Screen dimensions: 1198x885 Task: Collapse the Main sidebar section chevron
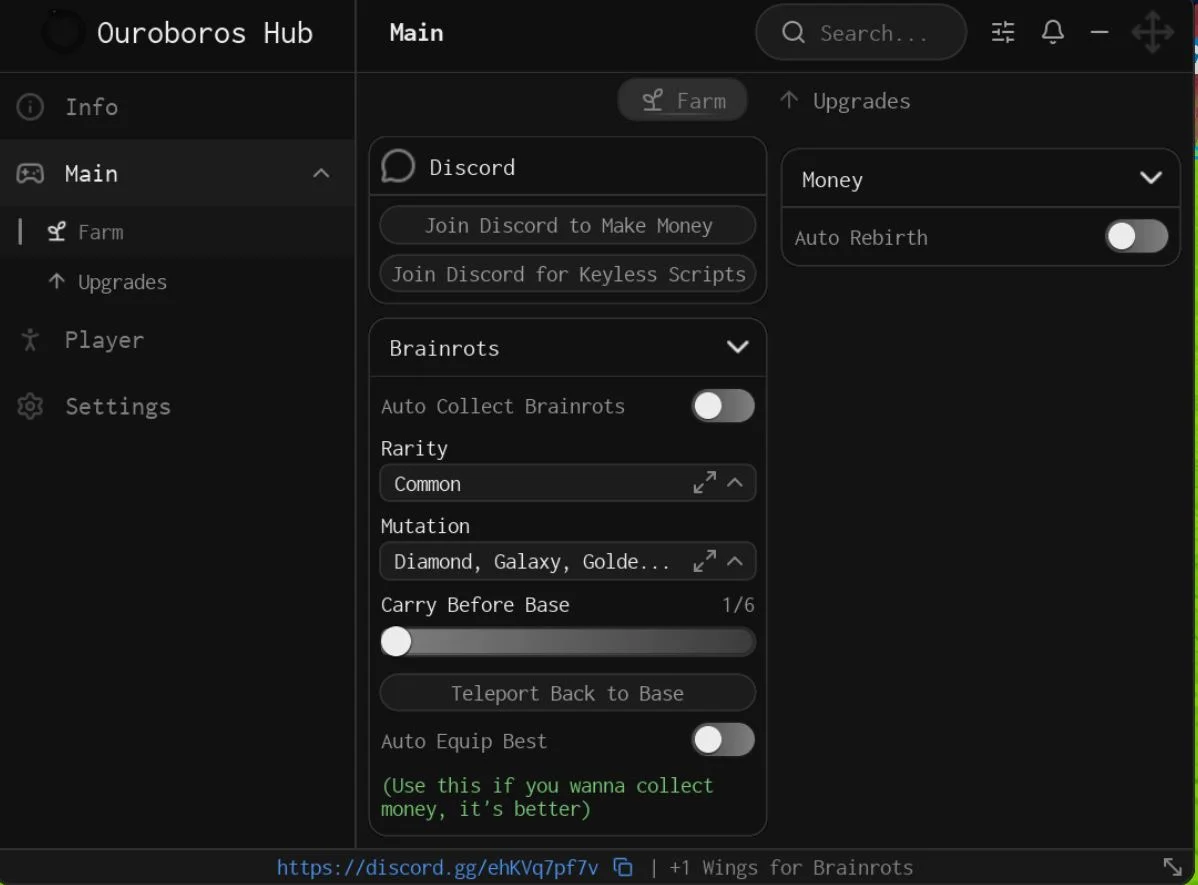click(322, 173)
